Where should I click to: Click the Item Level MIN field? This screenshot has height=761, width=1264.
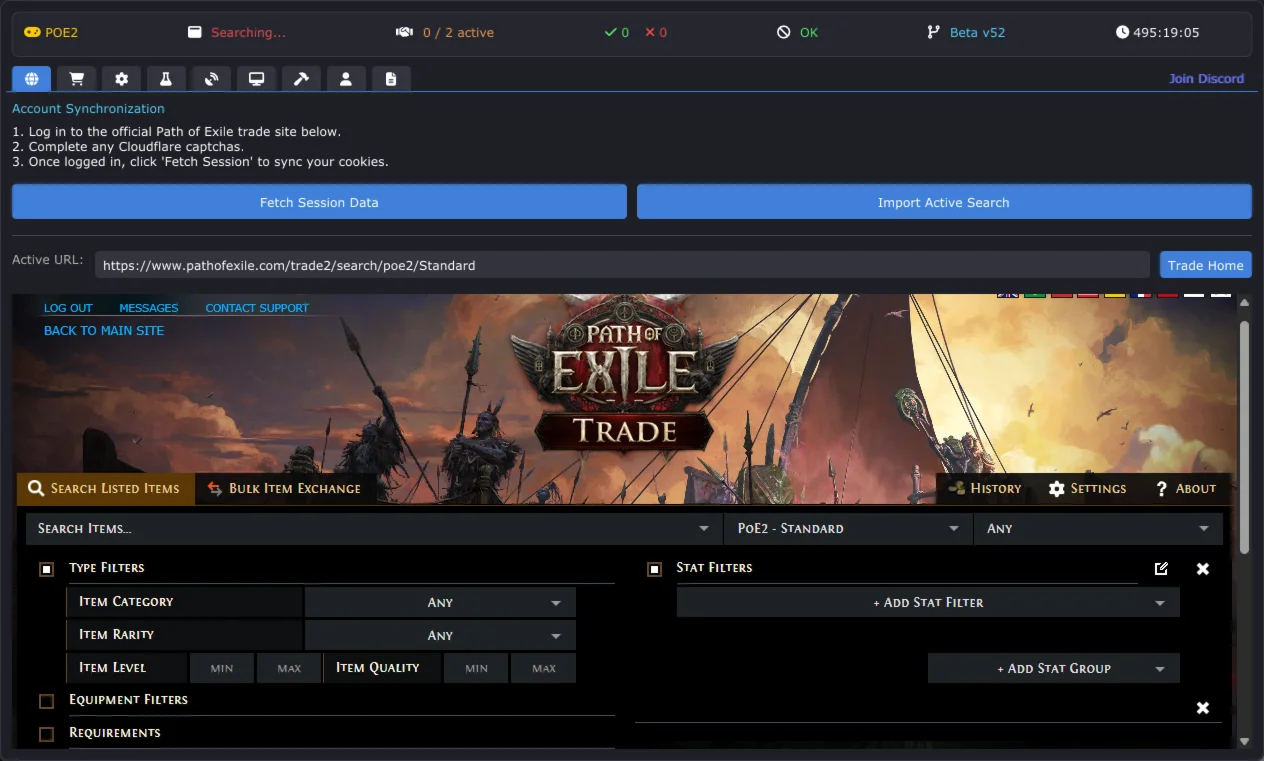(222, 668)
